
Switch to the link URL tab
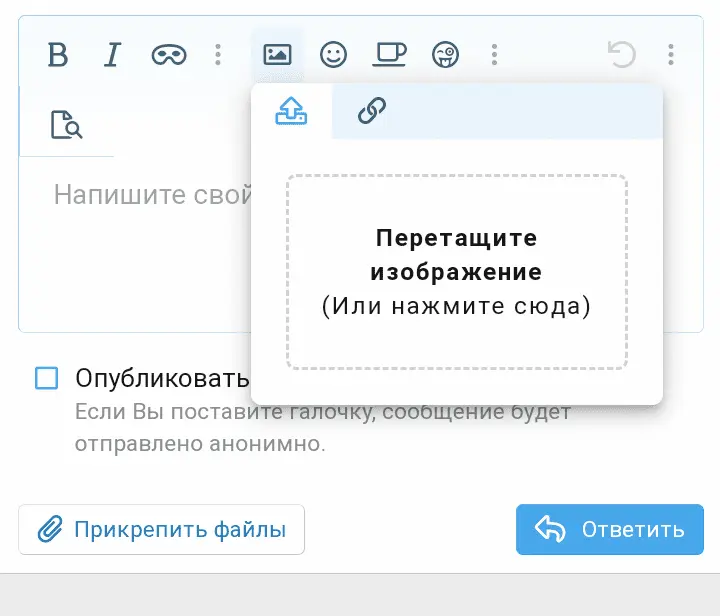coord(372,111)
